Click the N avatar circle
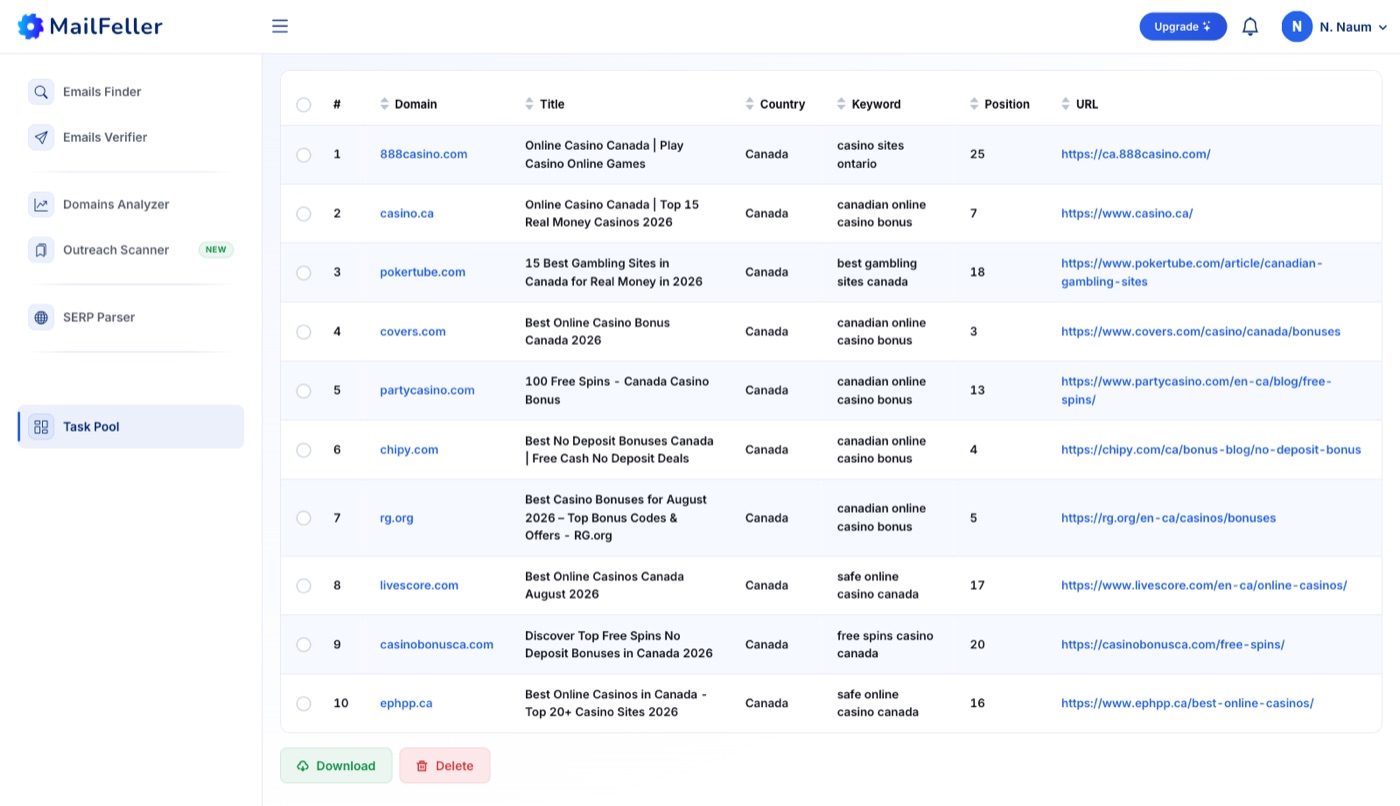This screenshot has height=806, width=1400. tap(1296, 27)
